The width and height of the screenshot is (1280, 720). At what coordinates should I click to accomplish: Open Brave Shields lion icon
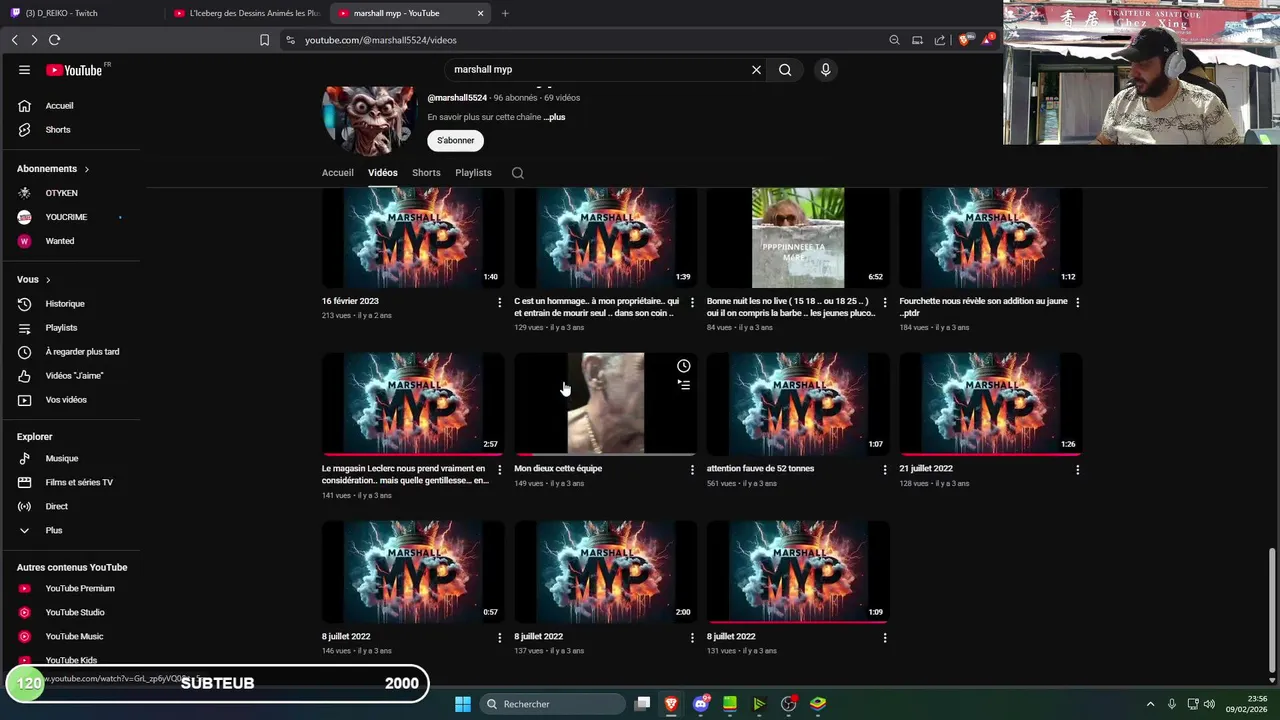[x=964, y=40]
